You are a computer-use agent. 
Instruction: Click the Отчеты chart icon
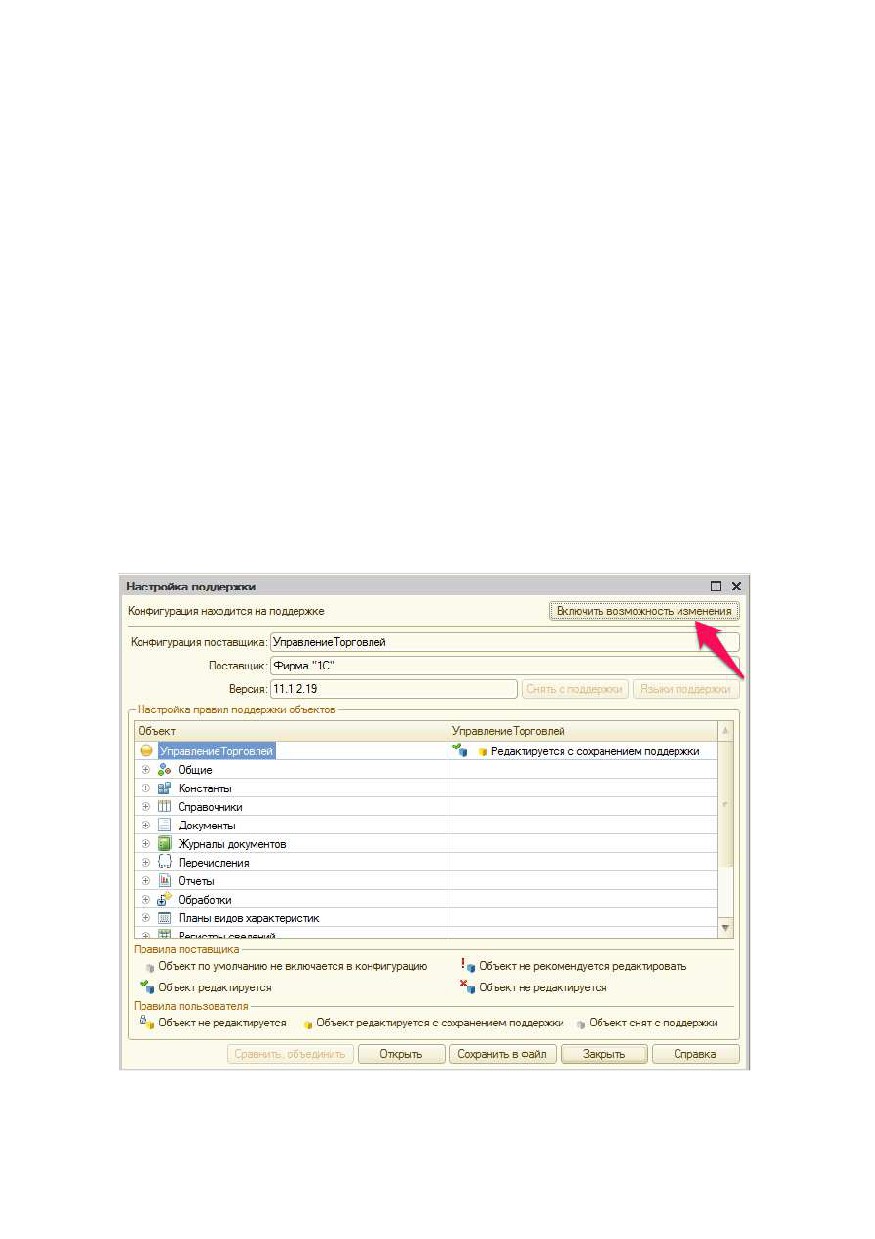(165, 881)
